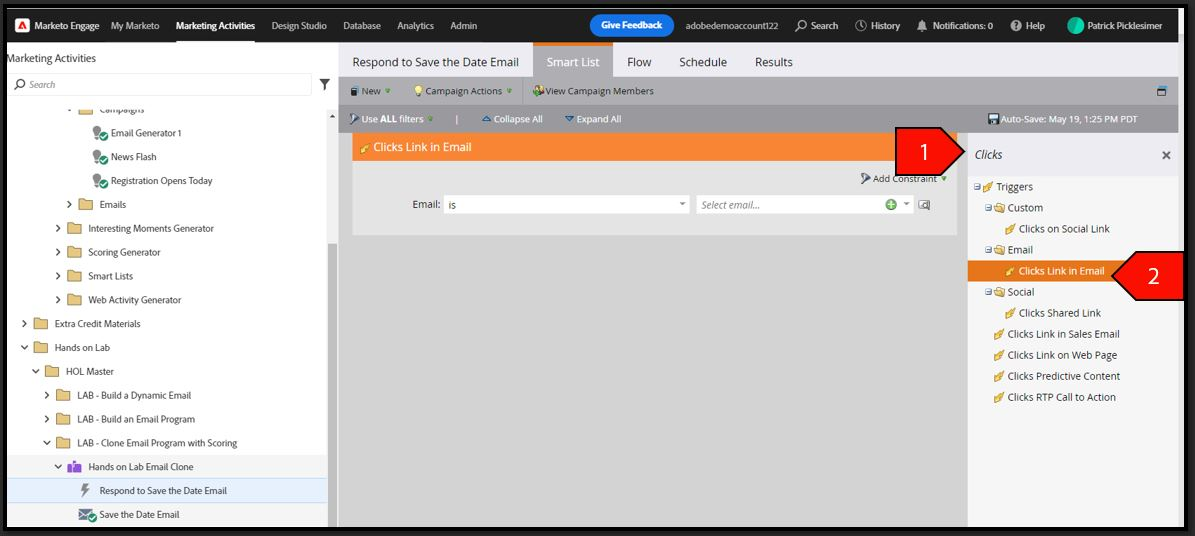Click the Clicks Link on Web Page icon
The height and width of the screenshot is (536, 1195).
click(x=998, y=355)
